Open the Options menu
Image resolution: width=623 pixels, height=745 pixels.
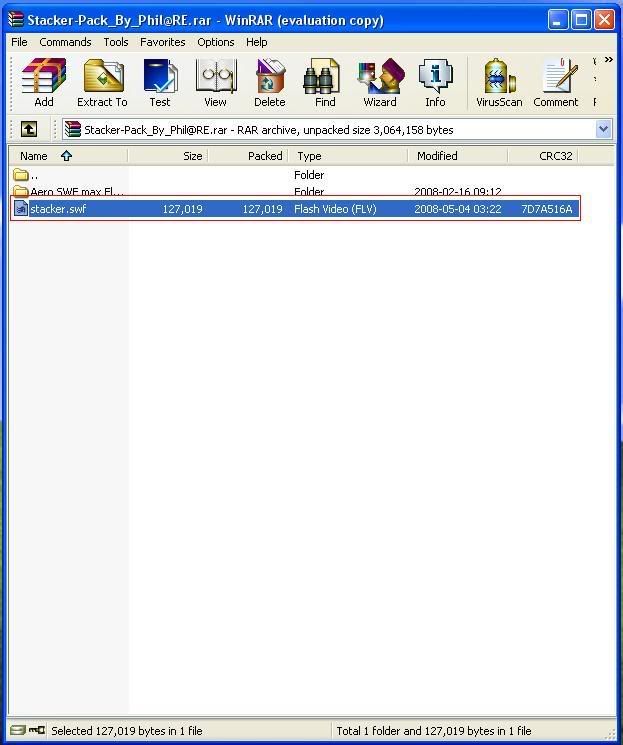pyautogui.click(x=216, y=42)
